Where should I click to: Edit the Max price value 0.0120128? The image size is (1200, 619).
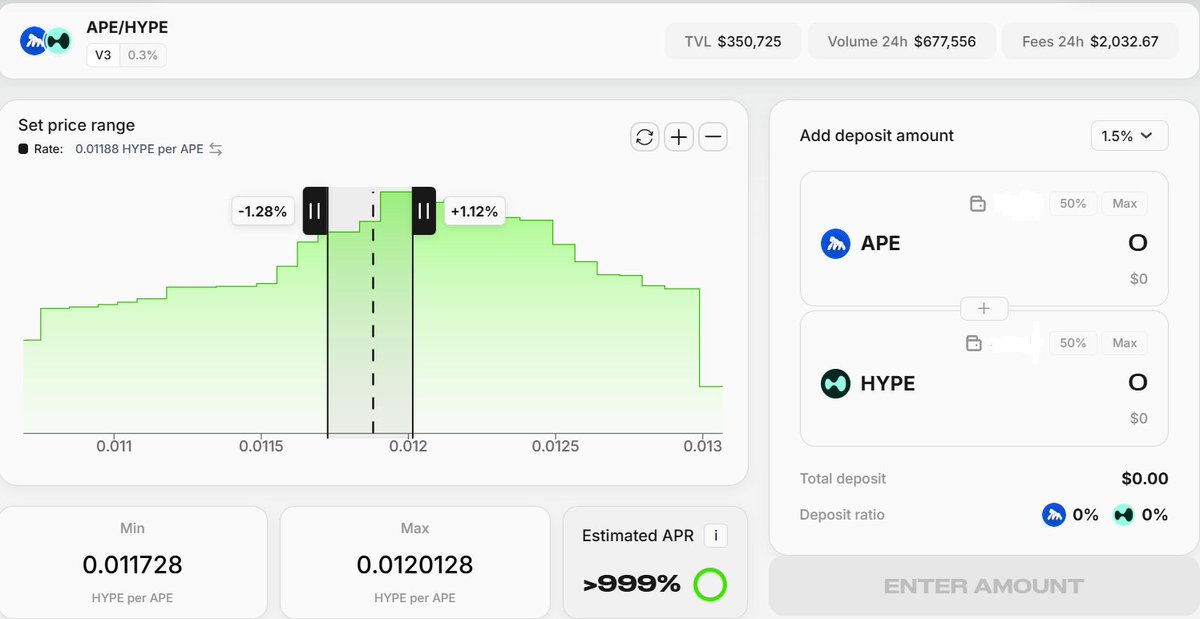pos(415,565)
